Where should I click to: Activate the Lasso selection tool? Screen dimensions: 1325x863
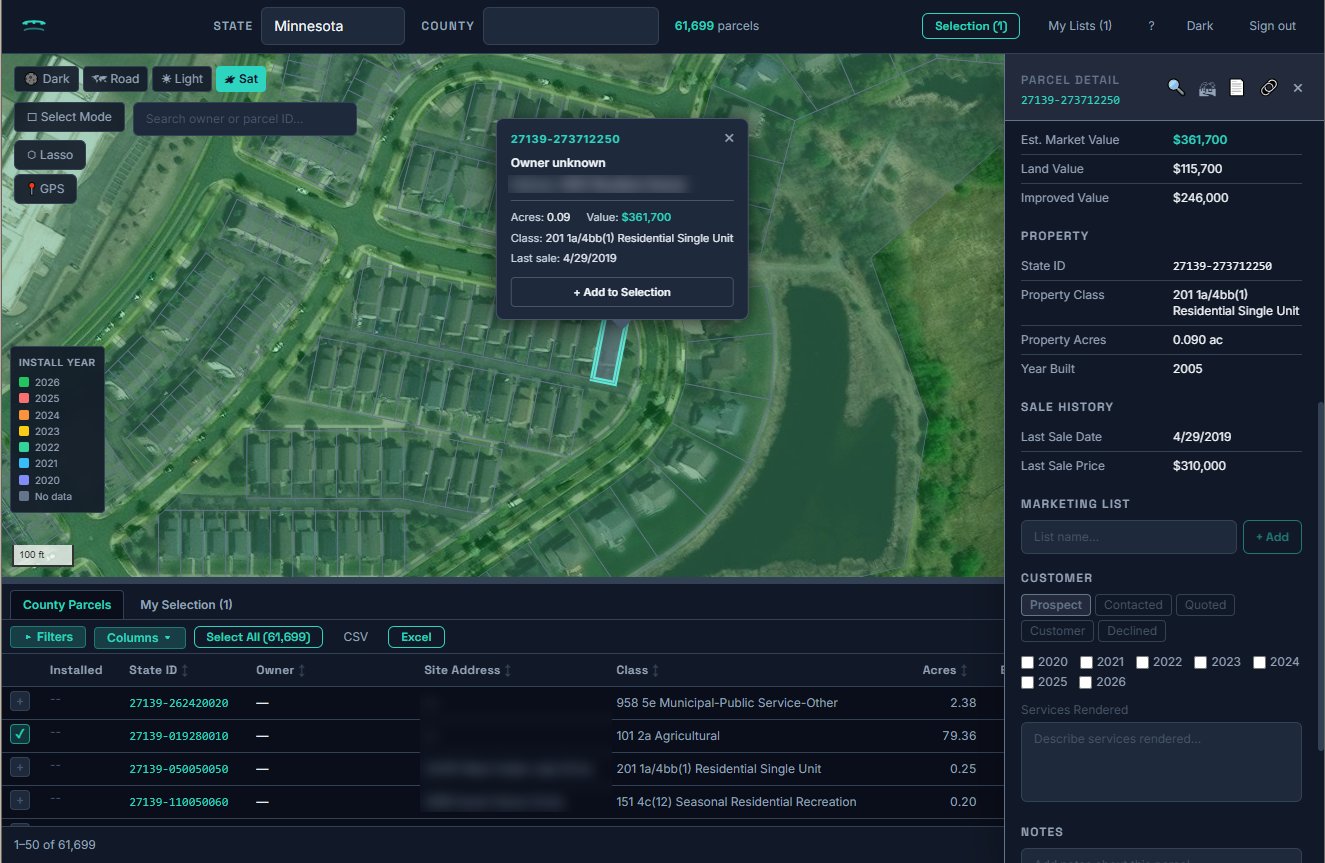pyautogui.click(x=50, y=155)
